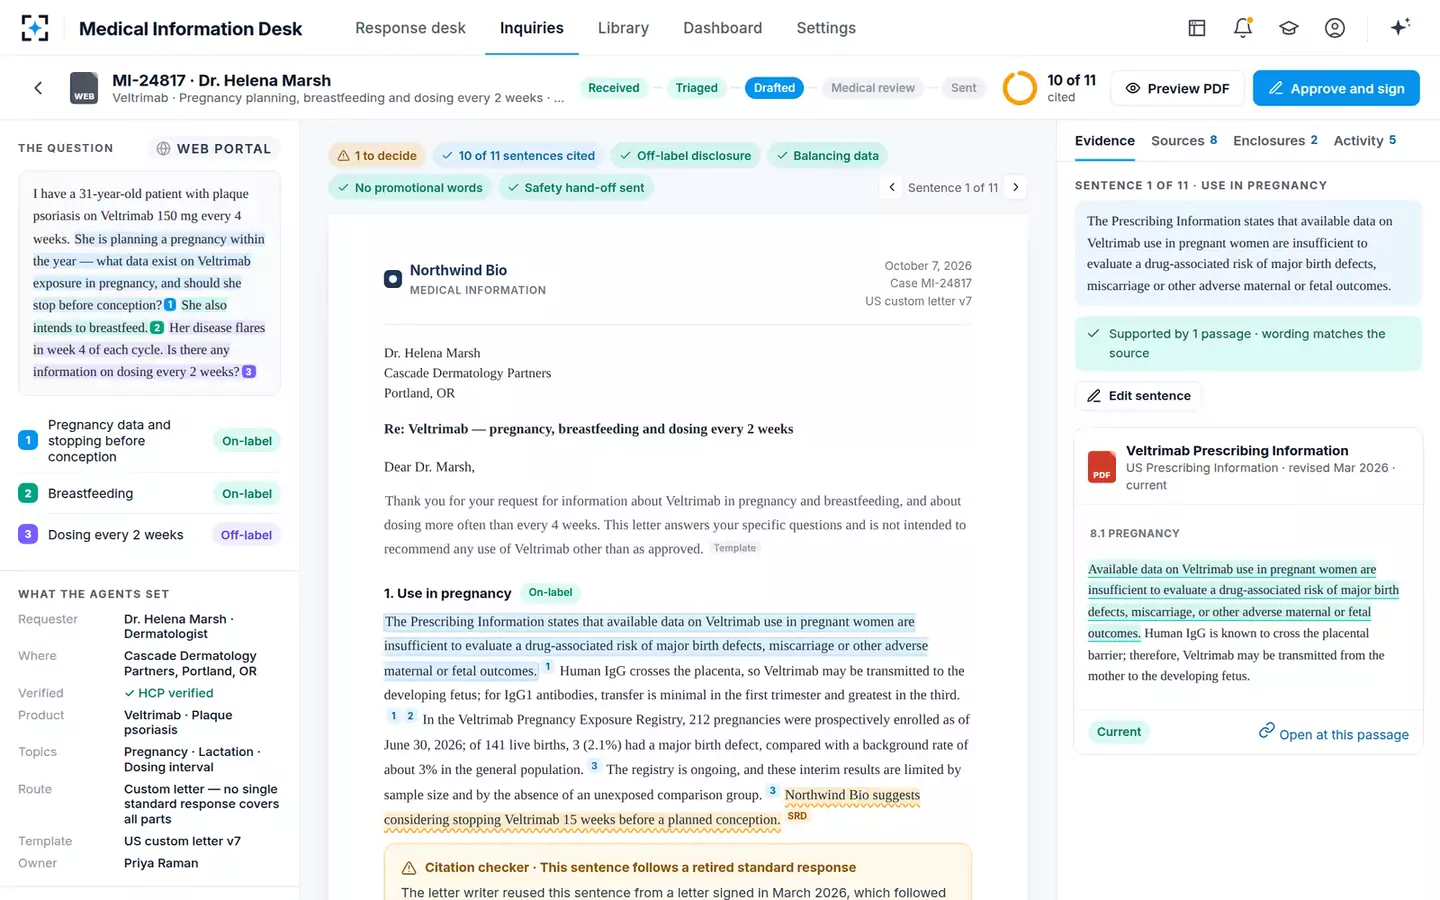Switch to Activity 5 tab
This screenshot has width=1440, height=900.
tap(1365, 141)
